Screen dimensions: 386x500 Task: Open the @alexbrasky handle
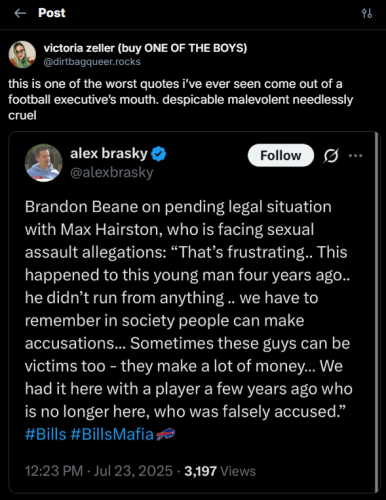(x=111, y=173)
